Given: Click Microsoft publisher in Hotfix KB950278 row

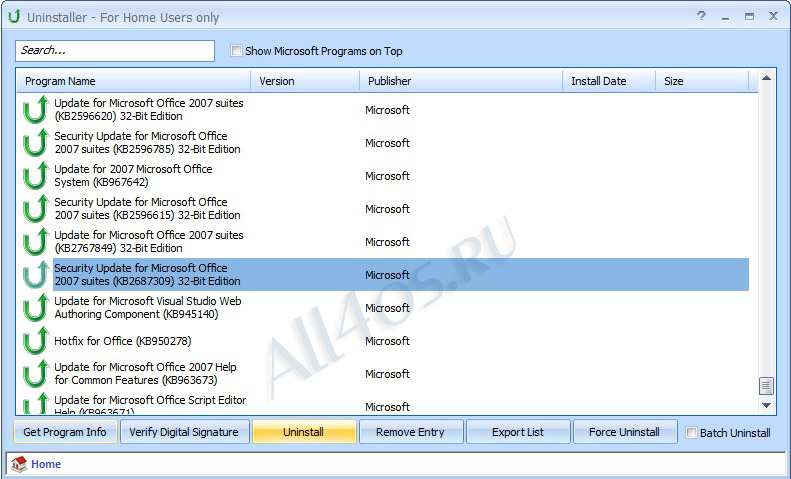Looking at the screenshot, I should pyautogui.click(x=387, y=341).
